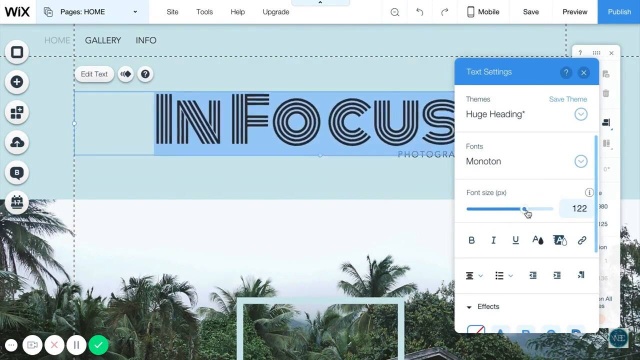This screenshot has height=360, width=640.
Task: Open the Monoton fonts dropdown
Action: click(581, 161)
